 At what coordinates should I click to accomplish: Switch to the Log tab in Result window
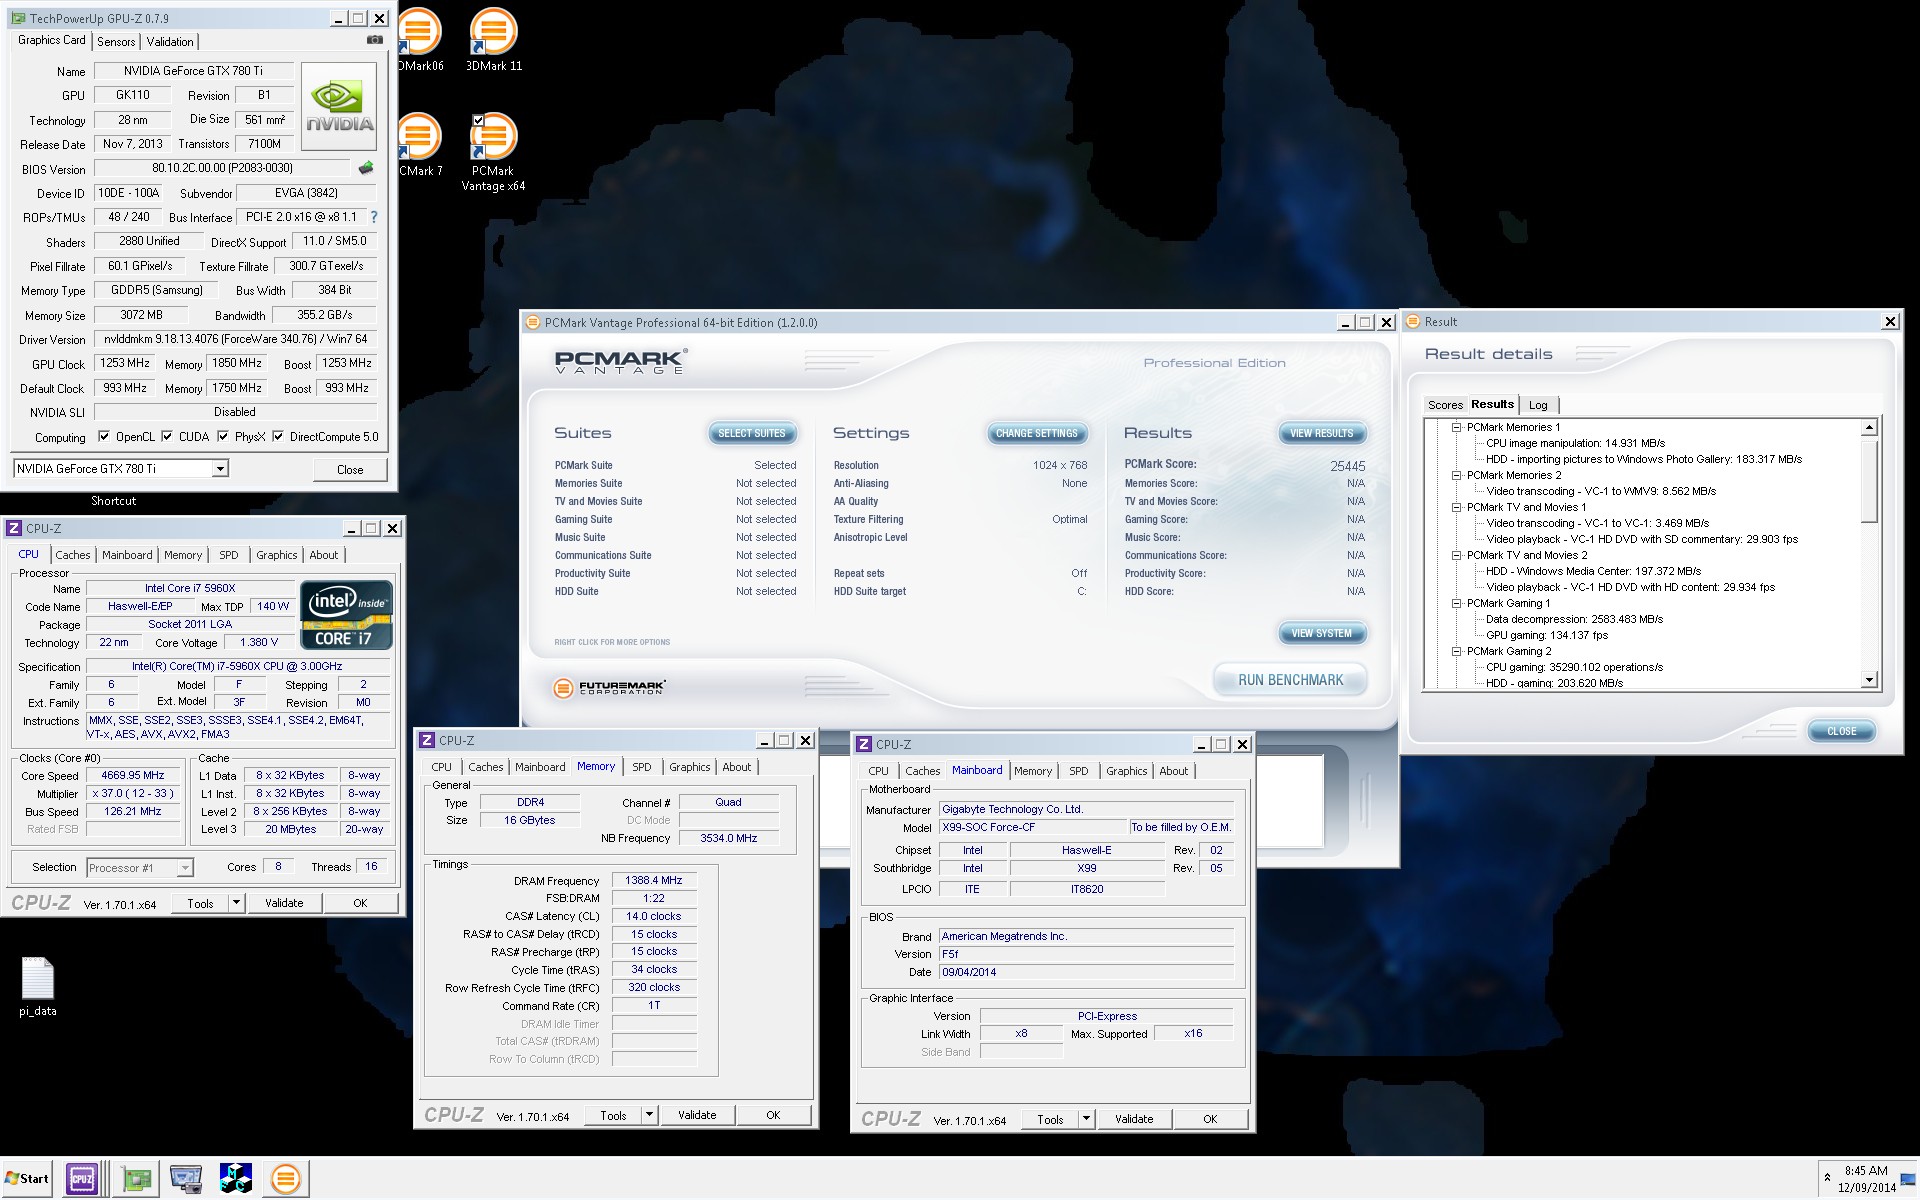pyautogui.click(x=1538, y=405)
